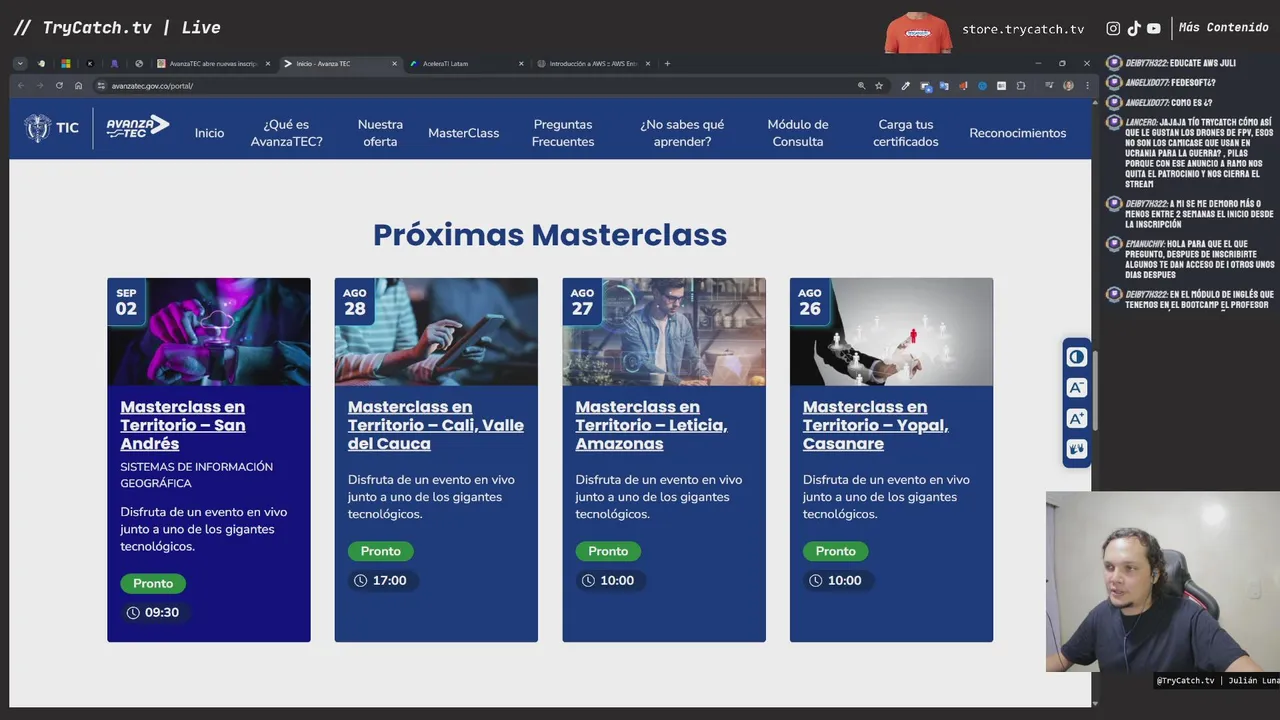The height and width of the screenshot is (720, 1280).
Task: Click the Cali masterclass thumbnail image
Action: click(x=436, y=332)
